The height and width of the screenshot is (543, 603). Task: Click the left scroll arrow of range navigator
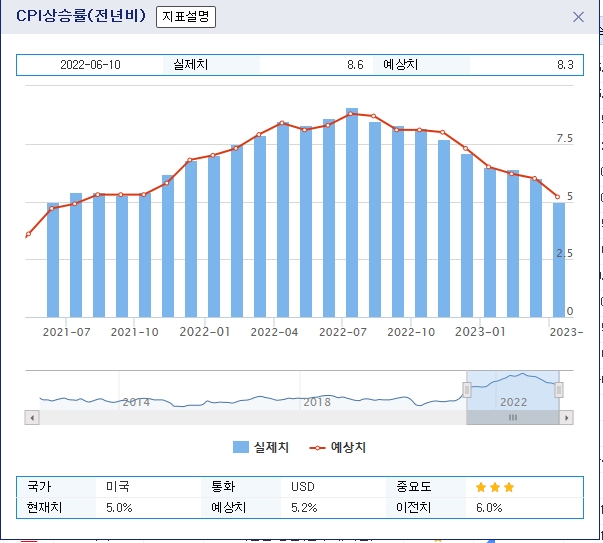pyautogui.click(x=32, y=418)
